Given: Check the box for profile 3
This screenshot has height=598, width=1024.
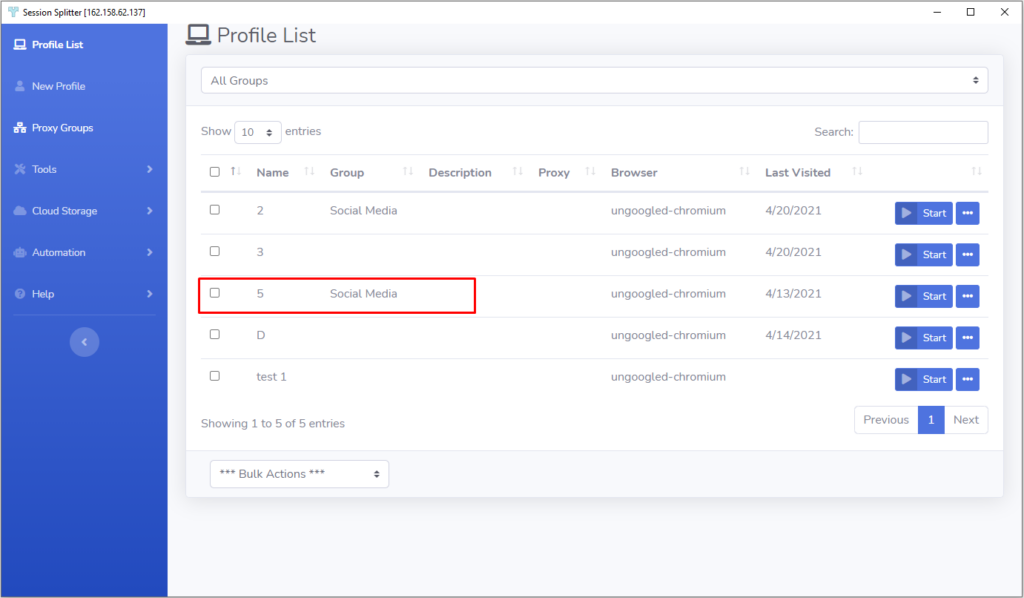Looking at the screenshot, I should coord(215,251).
